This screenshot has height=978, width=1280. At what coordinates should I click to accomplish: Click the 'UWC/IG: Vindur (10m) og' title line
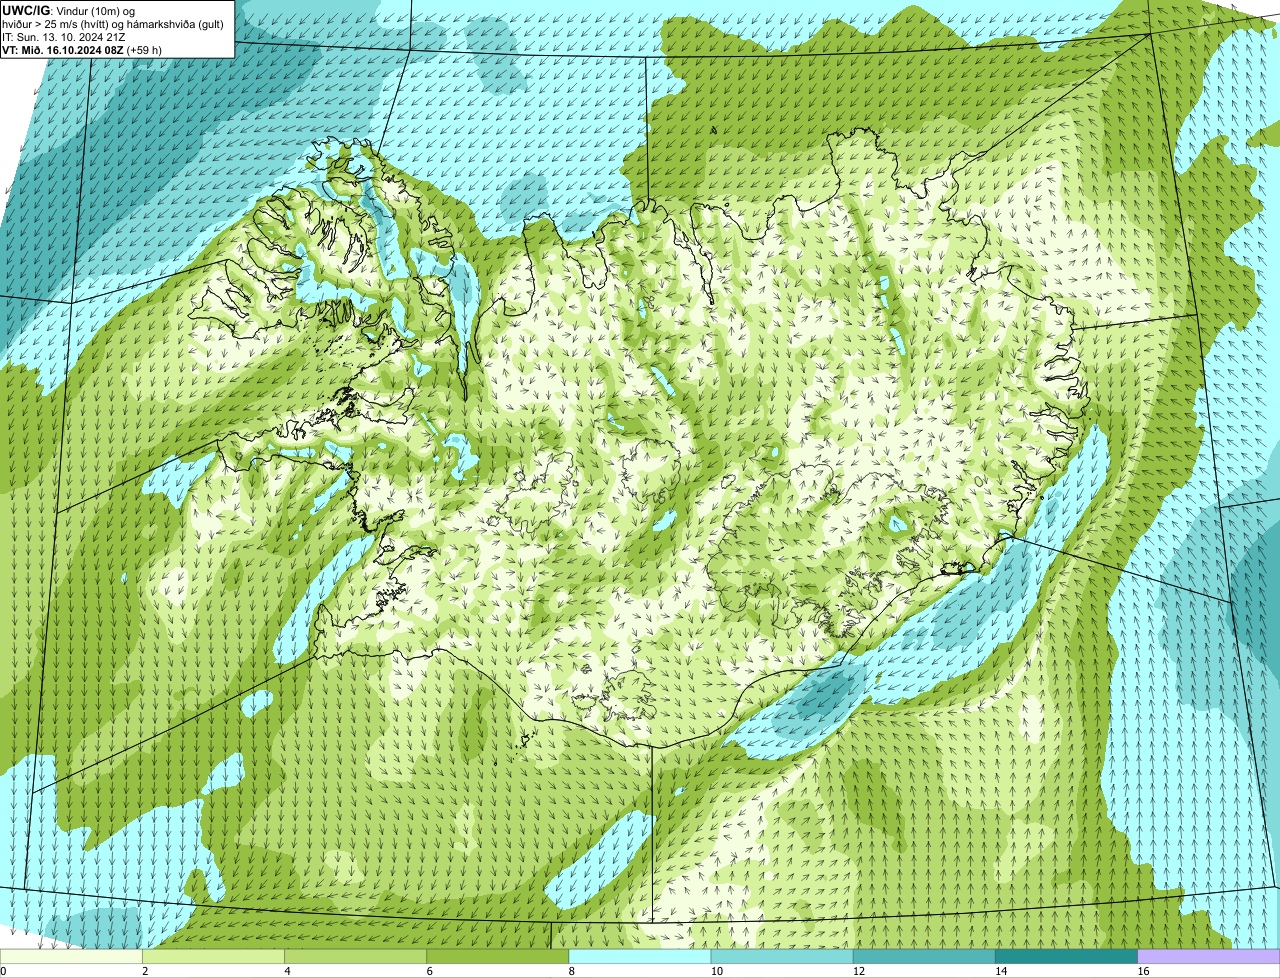71,10
